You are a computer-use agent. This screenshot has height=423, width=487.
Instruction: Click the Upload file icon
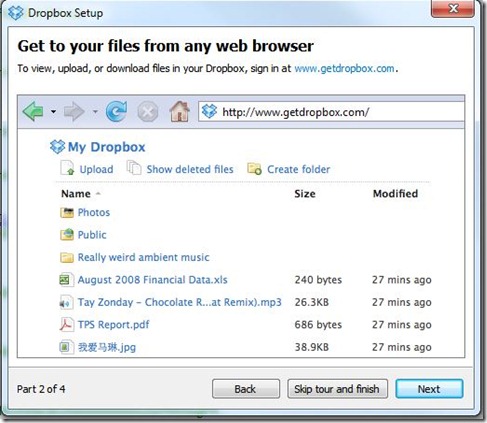tap(68, 168)
